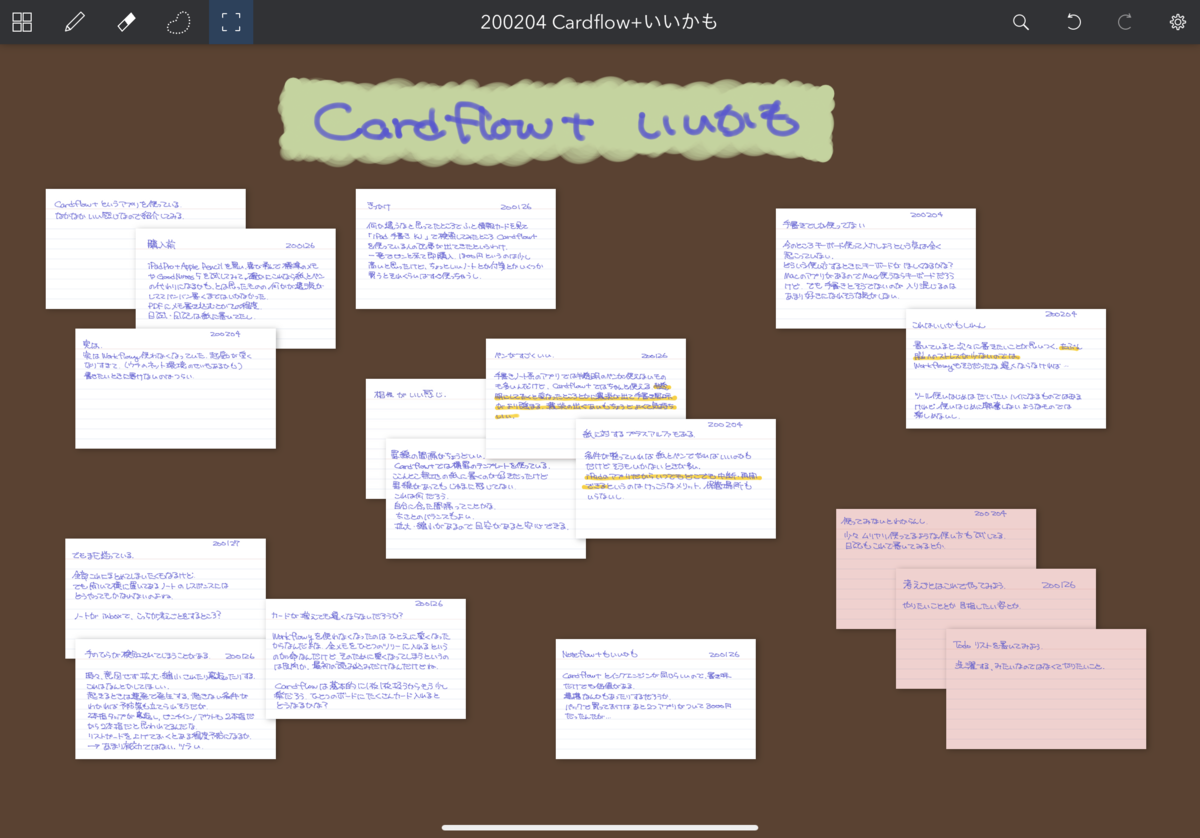Viewport: 1200px width, 838px height.
Task: Select the Eraser tool
Action: (126, 22)
